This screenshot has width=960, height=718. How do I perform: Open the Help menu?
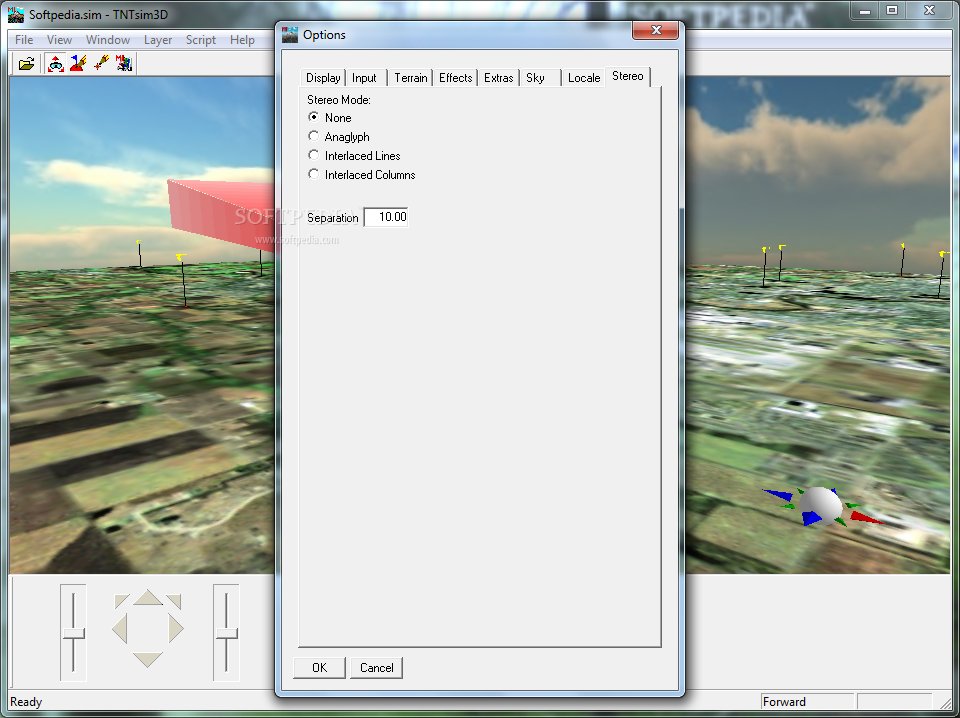pos(242,40)
